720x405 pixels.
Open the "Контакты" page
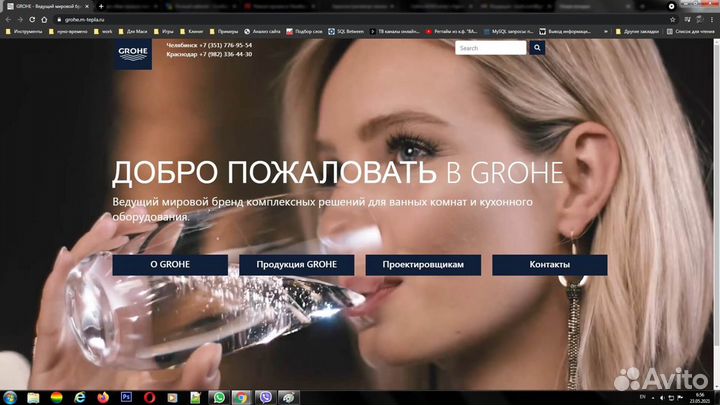(550, 265)
